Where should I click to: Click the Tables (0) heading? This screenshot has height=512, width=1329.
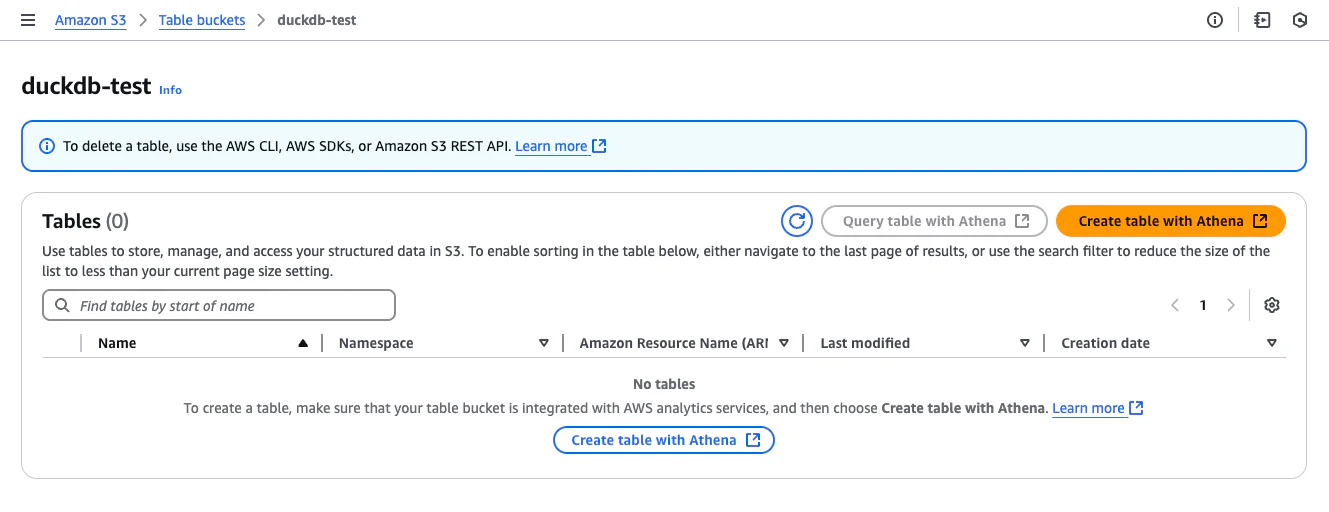(85, 221)
